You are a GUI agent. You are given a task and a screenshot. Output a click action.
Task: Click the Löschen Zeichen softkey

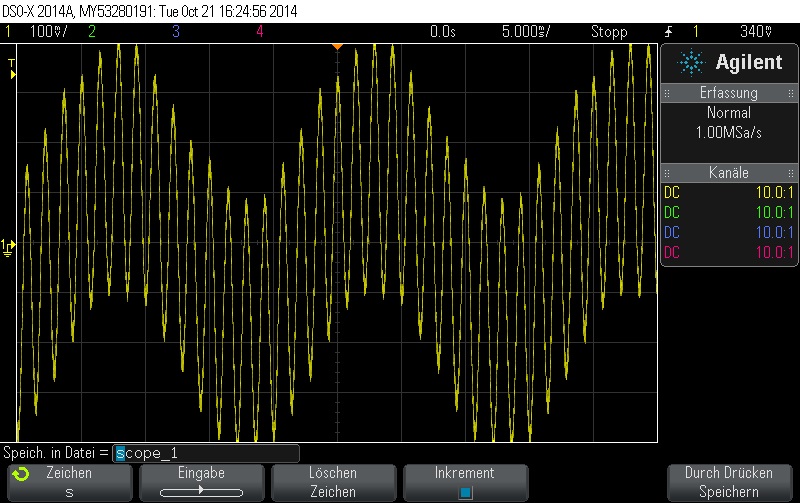pyautogui.click(x=333, y=483)
